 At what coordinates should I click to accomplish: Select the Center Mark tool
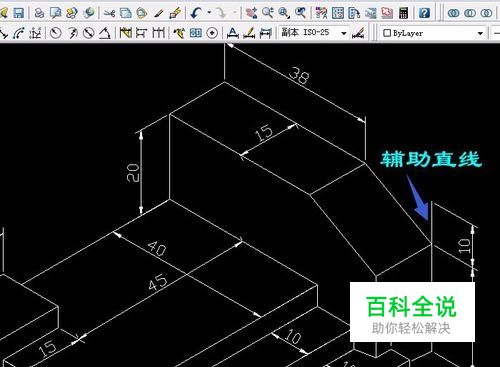click(x=212, y=33)
